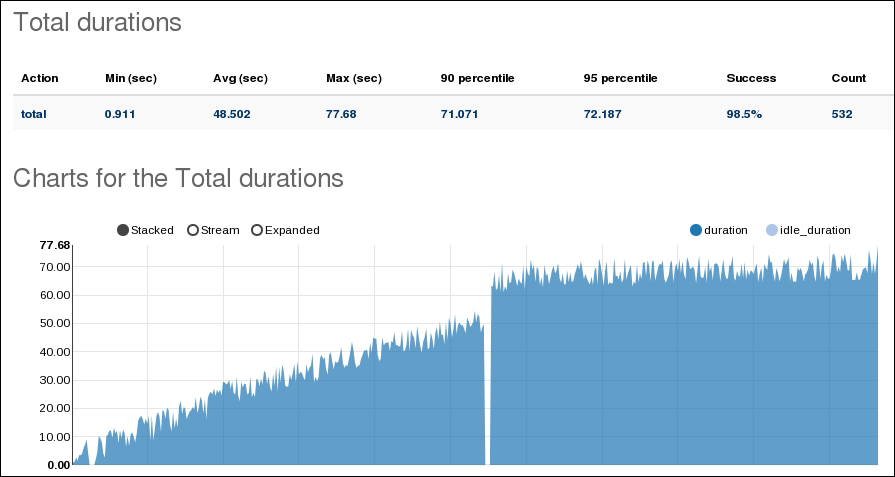This screenshot has width=895, height=477.
Task: Click the 77.68 y-axis maximum label
Action: pos(54,245)
